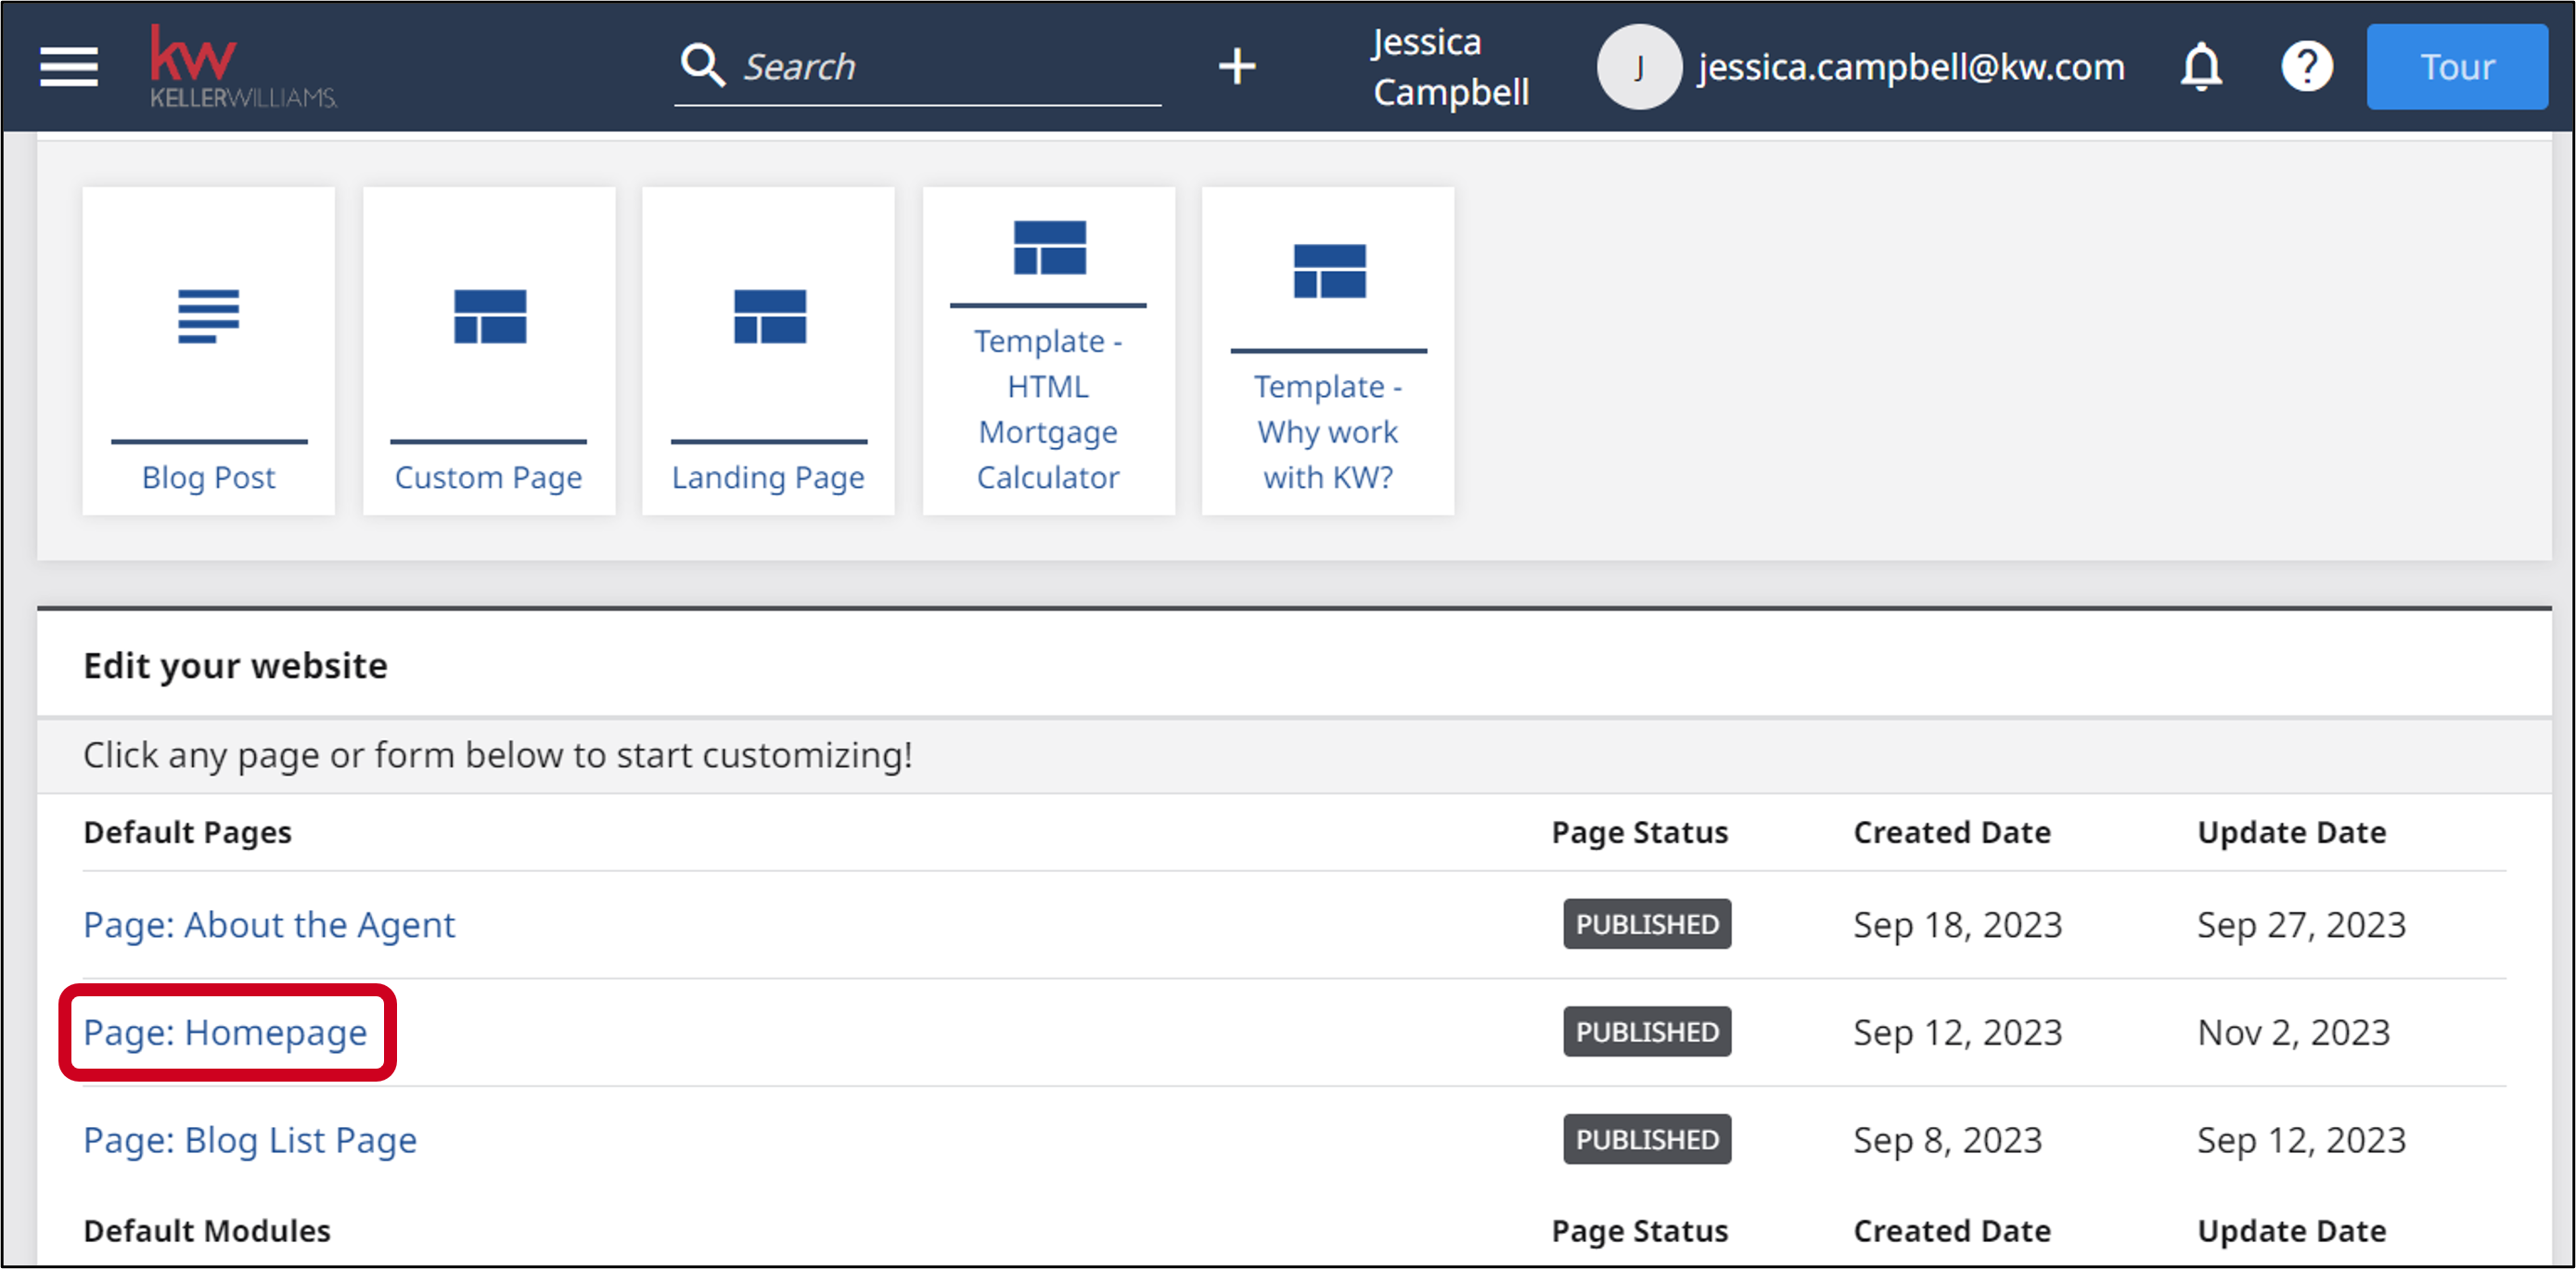The width and height of the screenshot is (2576, 1269).
Task: Click PUBLISHED badge for Blog List Page
Action: 1647,1140
